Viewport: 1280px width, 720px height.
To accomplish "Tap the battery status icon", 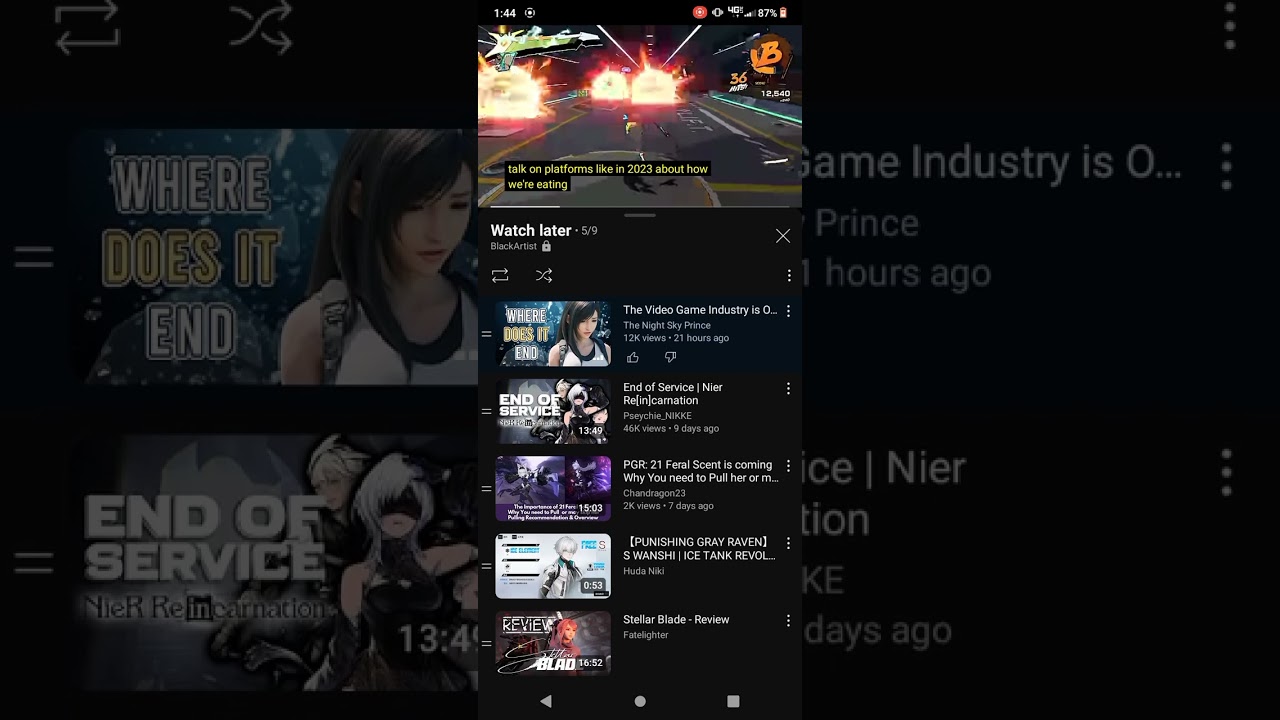I will click(x=783, y=13).
